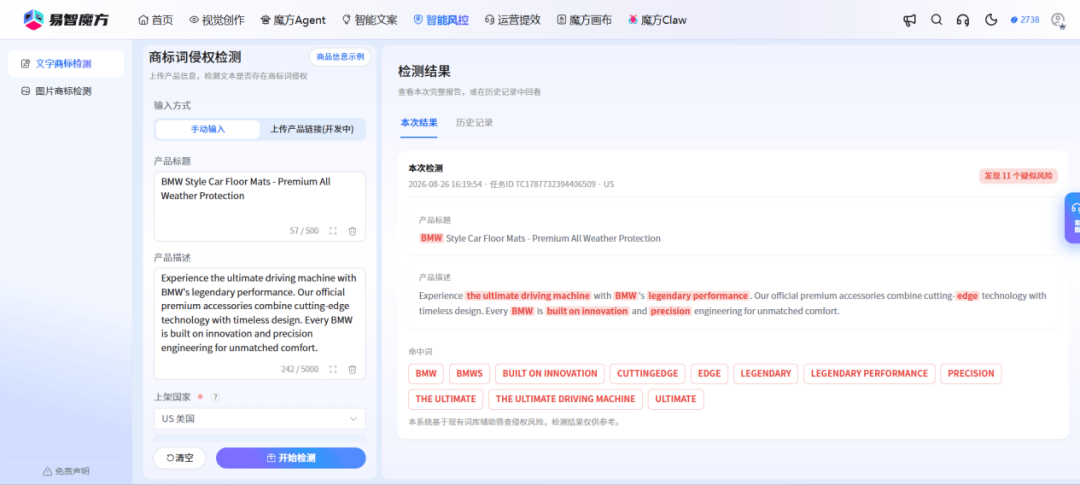The height and width of the screenshot is (485, 1080).
Task: Open customer service headset icon in header
Action: point(963,20)
